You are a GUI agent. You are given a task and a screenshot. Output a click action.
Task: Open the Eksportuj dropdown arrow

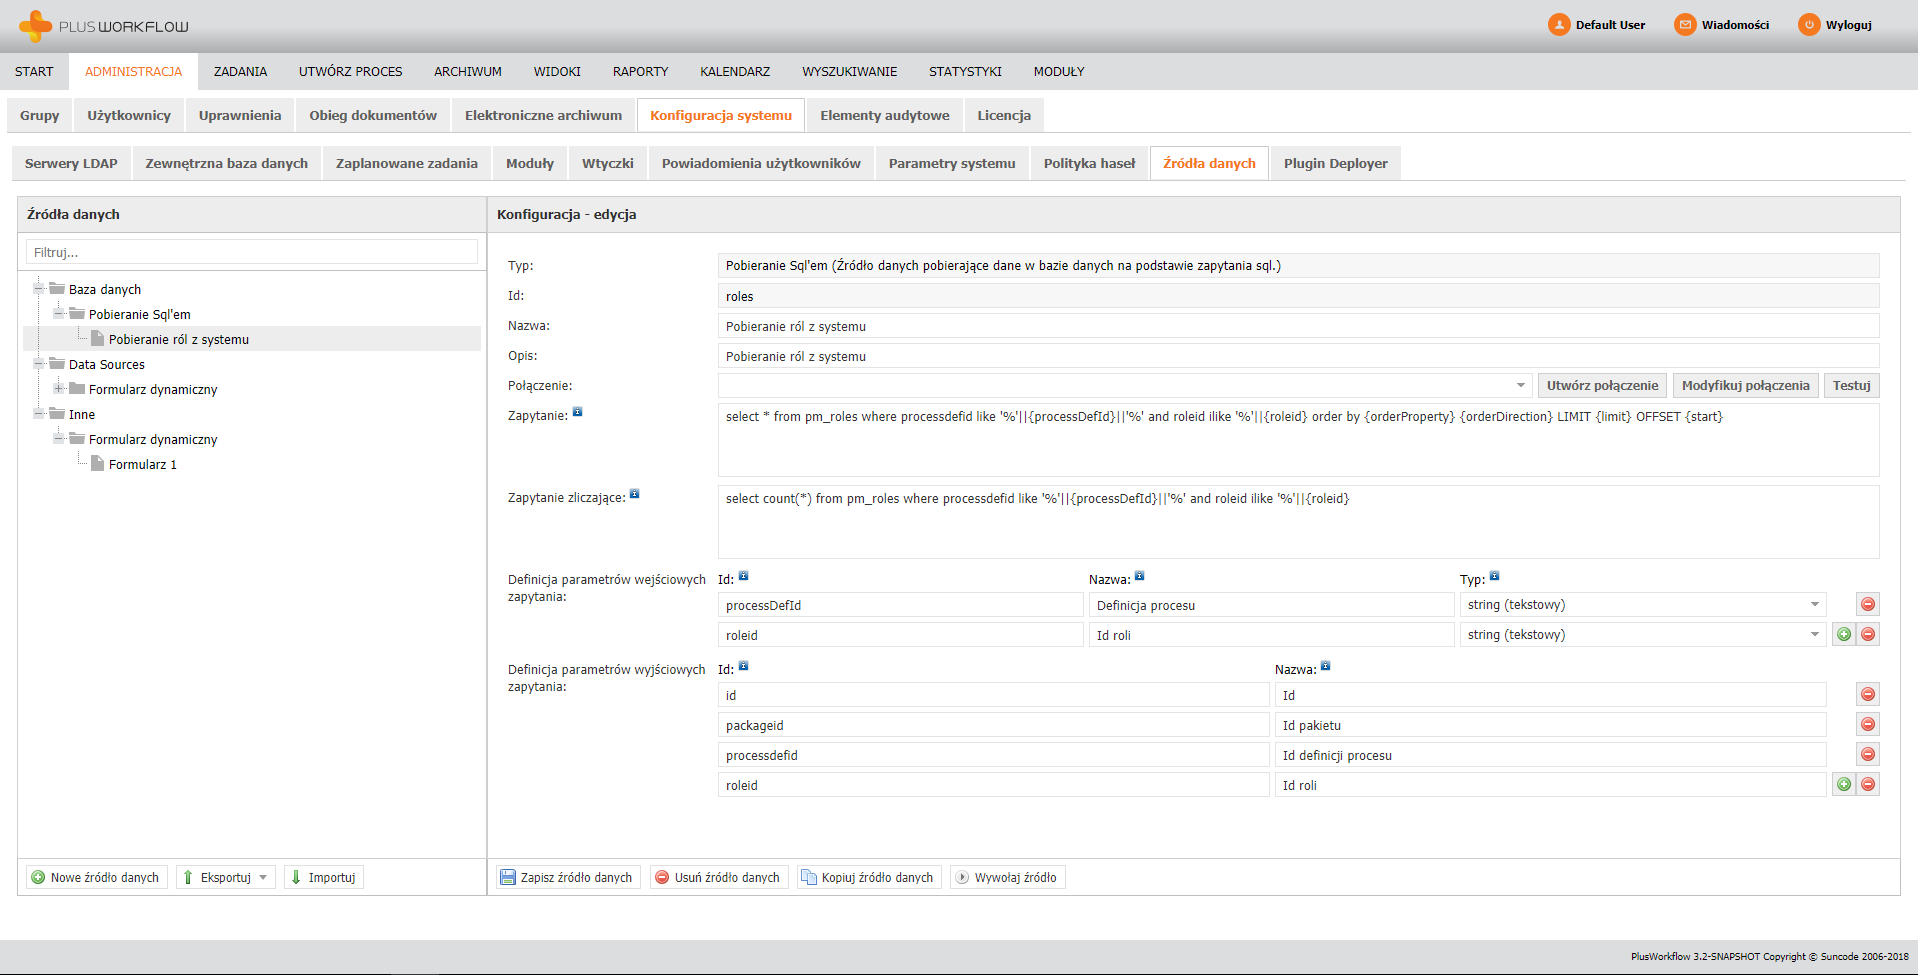point(263,878)
